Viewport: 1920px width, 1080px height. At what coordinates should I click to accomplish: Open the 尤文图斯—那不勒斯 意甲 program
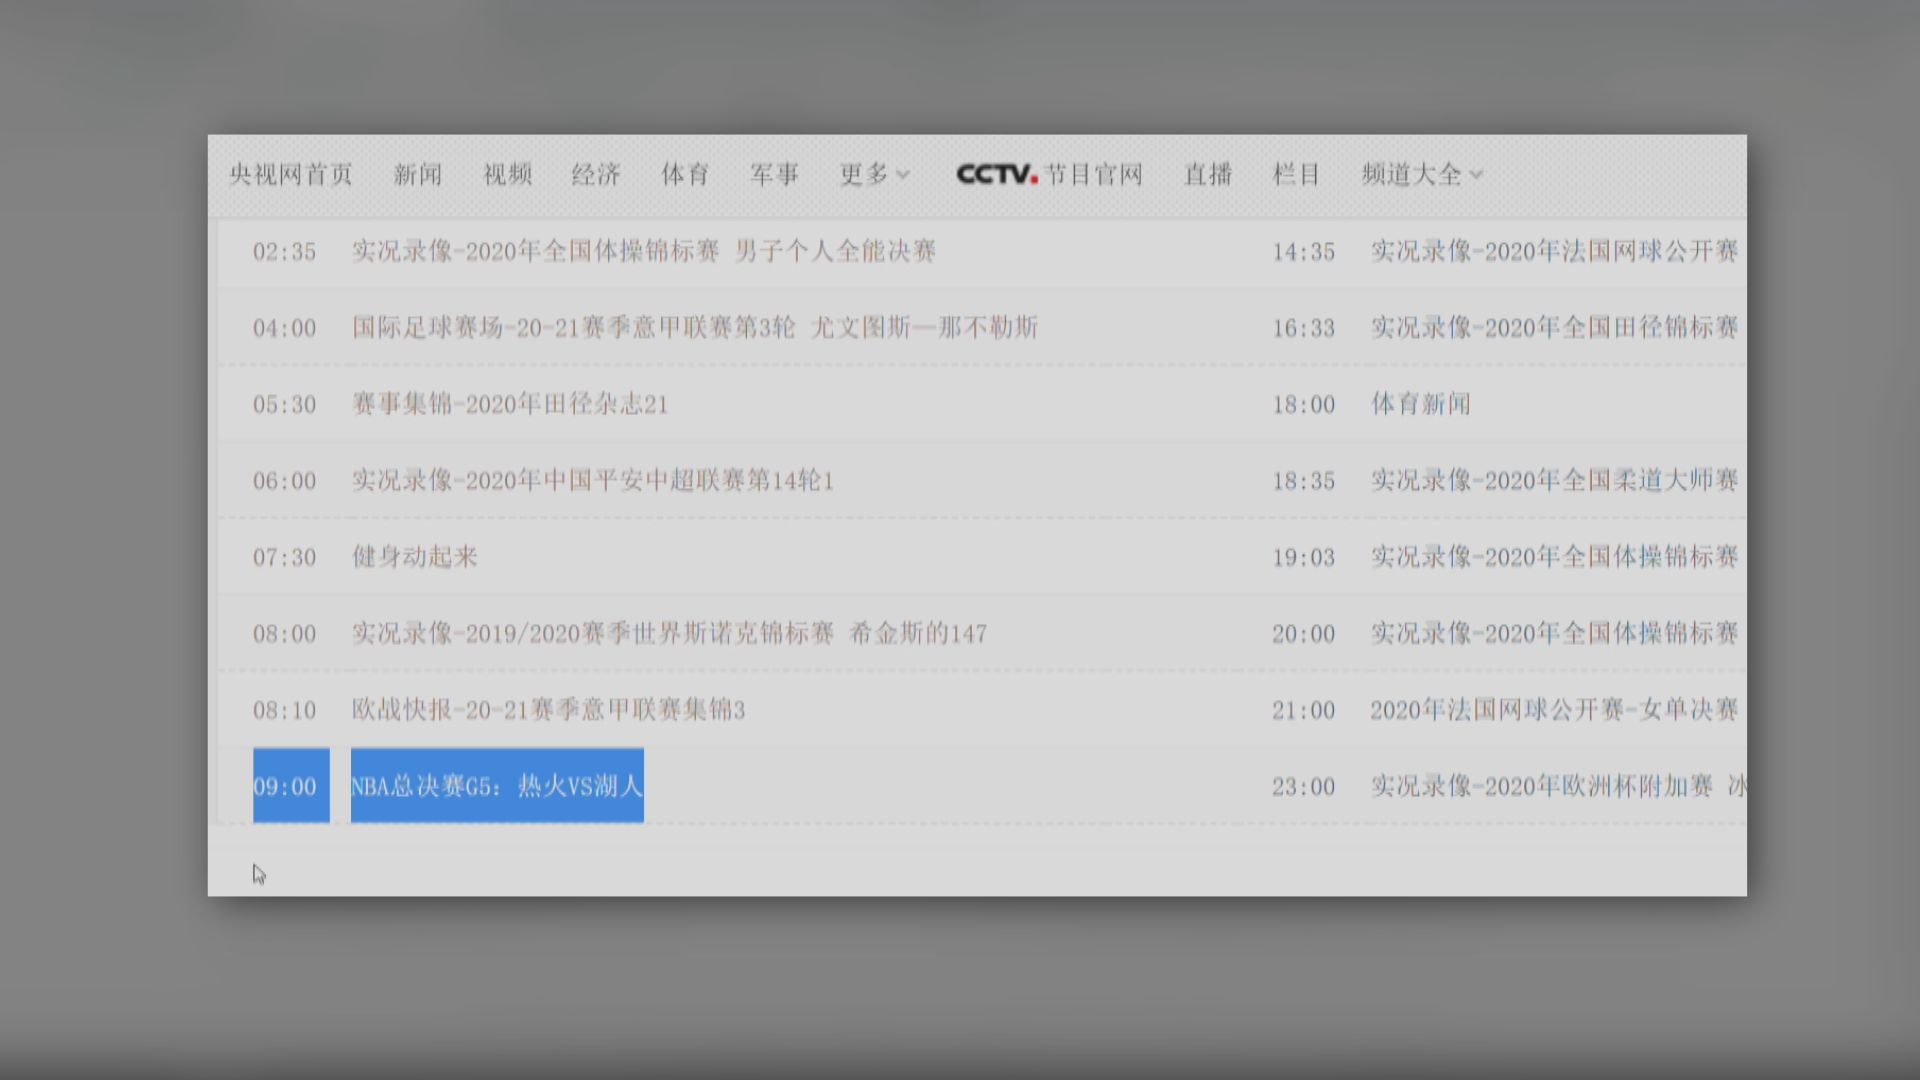pyautogui.click(x=693, y=327)
